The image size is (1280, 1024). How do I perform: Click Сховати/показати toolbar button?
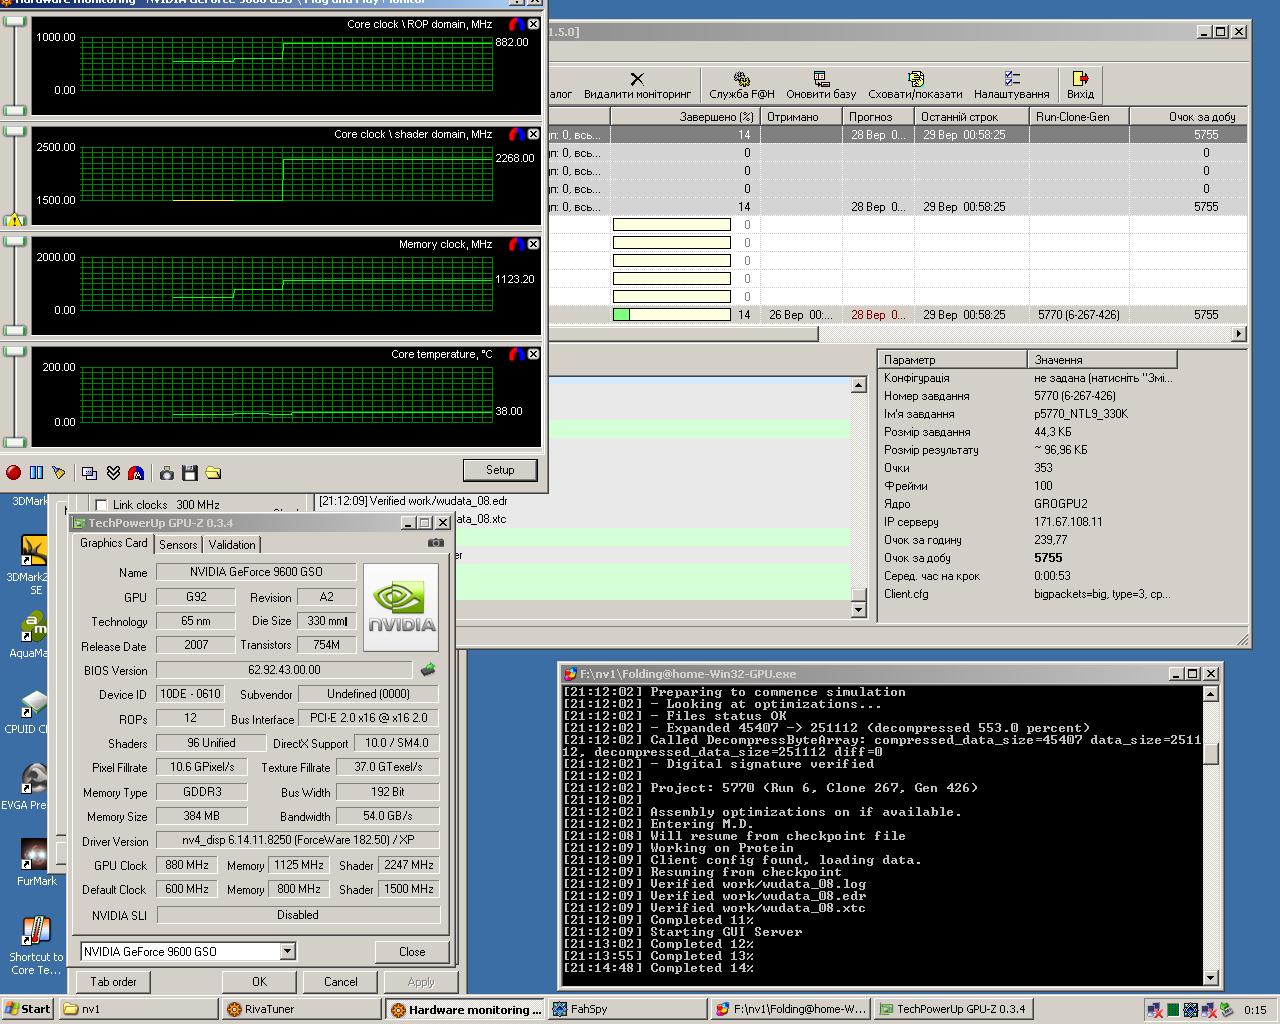[915, 85]
